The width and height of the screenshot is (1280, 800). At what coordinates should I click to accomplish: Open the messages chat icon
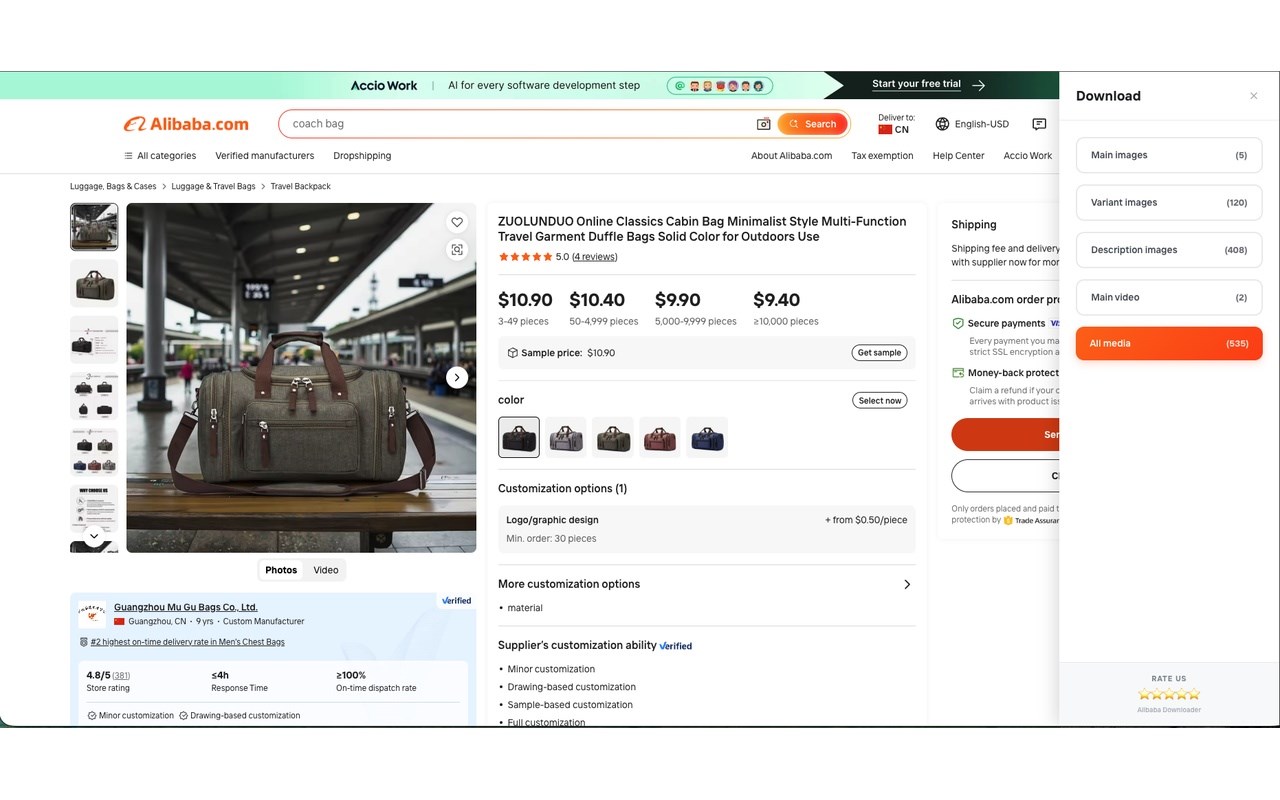1039,124
